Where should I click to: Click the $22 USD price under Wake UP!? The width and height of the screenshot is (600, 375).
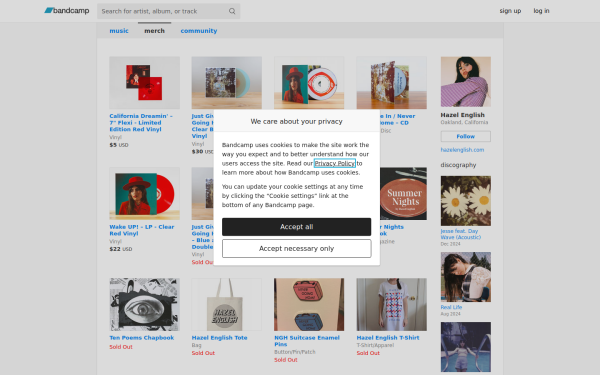pyautogui.click(x=121, y=249)
